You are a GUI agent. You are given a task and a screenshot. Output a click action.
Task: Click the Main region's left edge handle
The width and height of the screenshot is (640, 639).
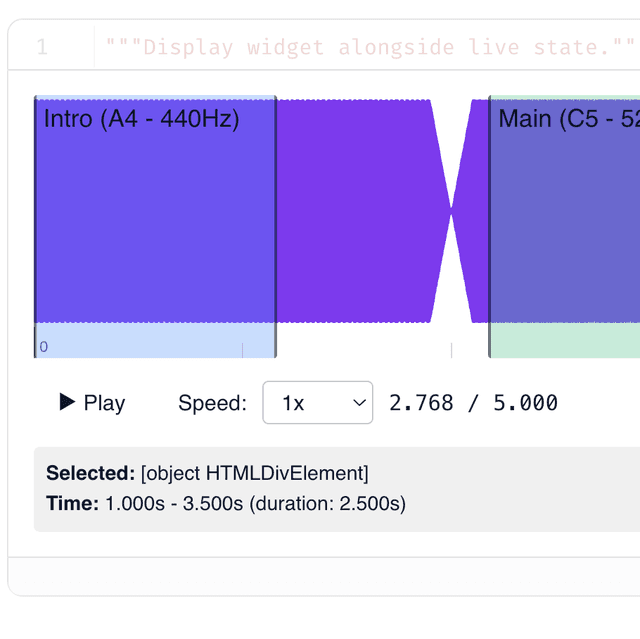[x=490, y=226]
